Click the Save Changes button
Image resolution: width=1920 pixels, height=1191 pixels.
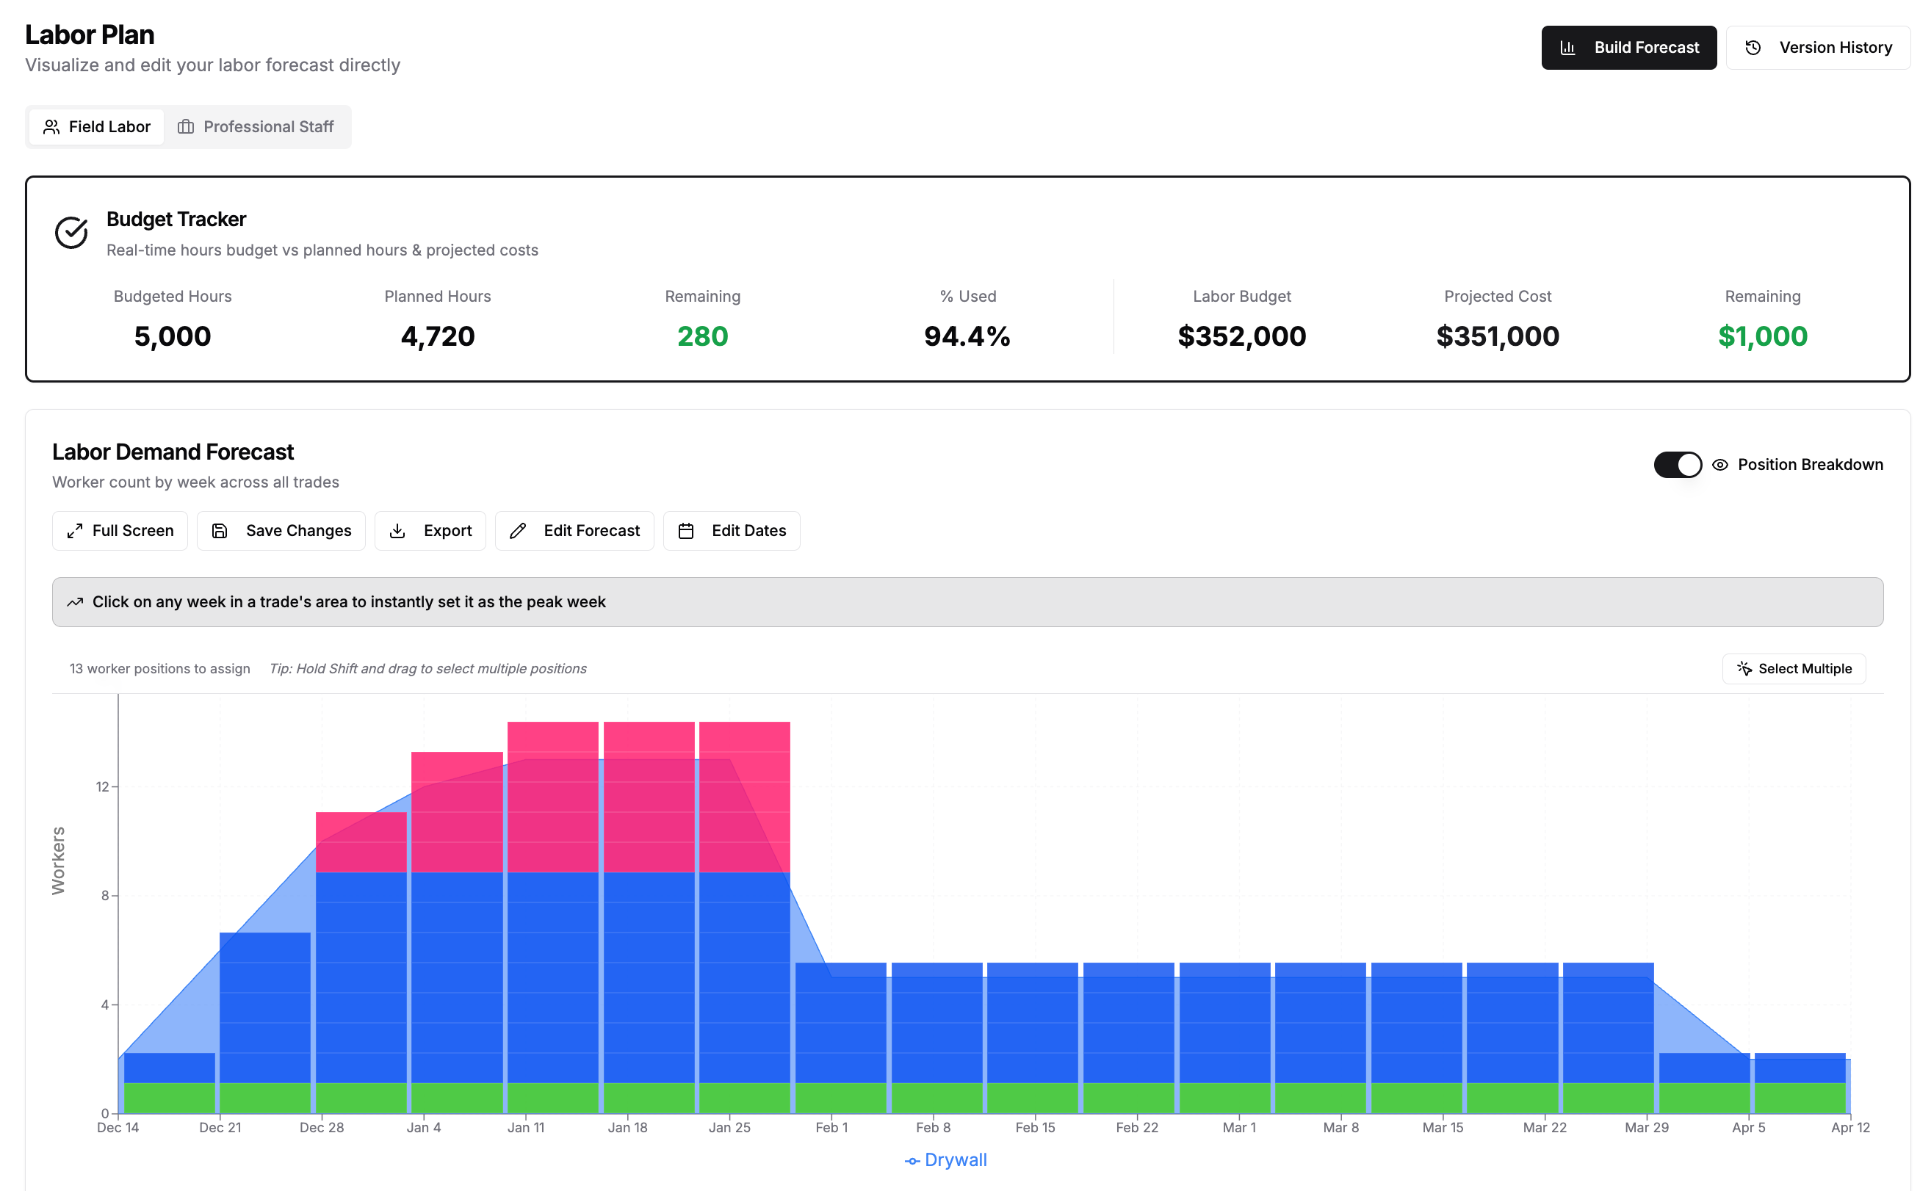[281, 531]
